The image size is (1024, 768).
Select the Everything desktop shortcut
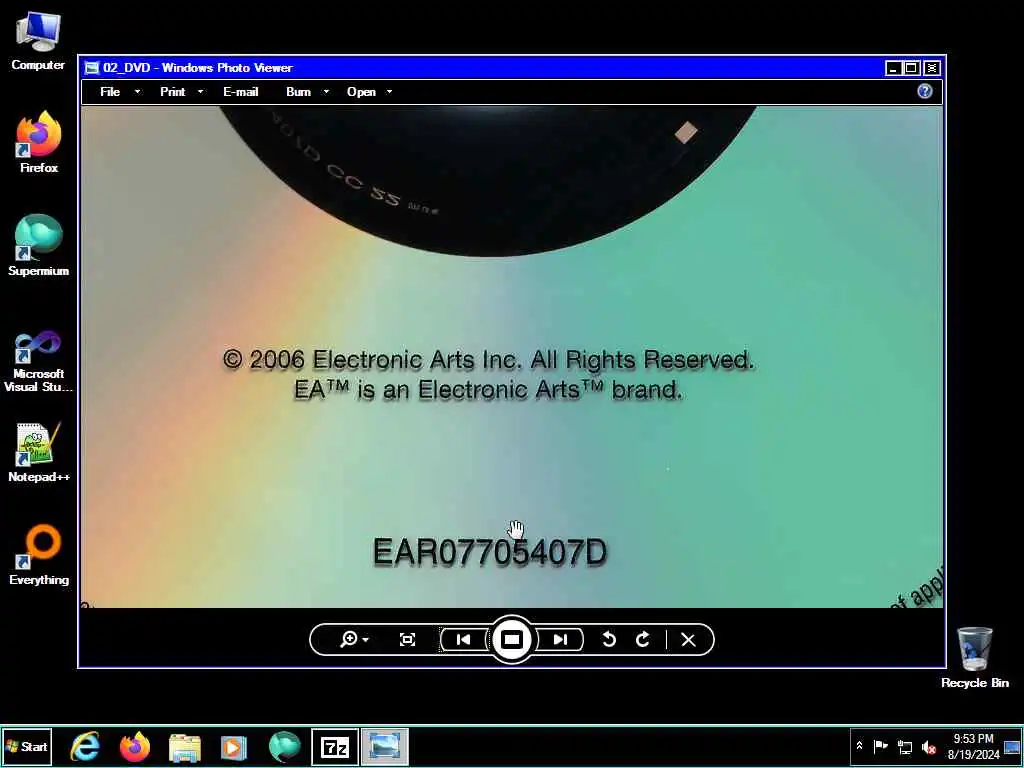(39, 554)
